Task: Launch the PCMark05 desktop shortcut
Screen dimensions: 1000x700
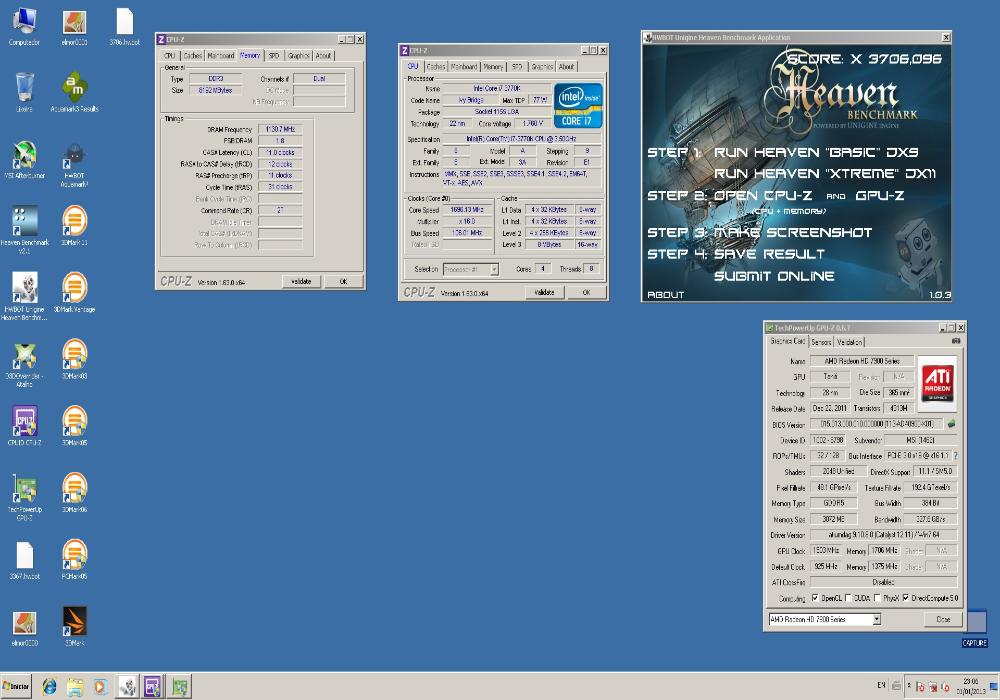Action: coord(74,559)
